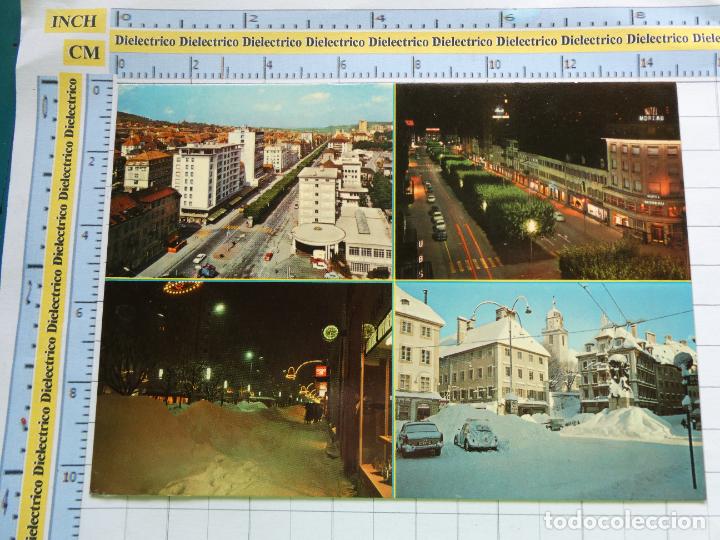
Task: Open the todocoleccion watermark link
Action: pyautogui.click(x=624, y=520)
